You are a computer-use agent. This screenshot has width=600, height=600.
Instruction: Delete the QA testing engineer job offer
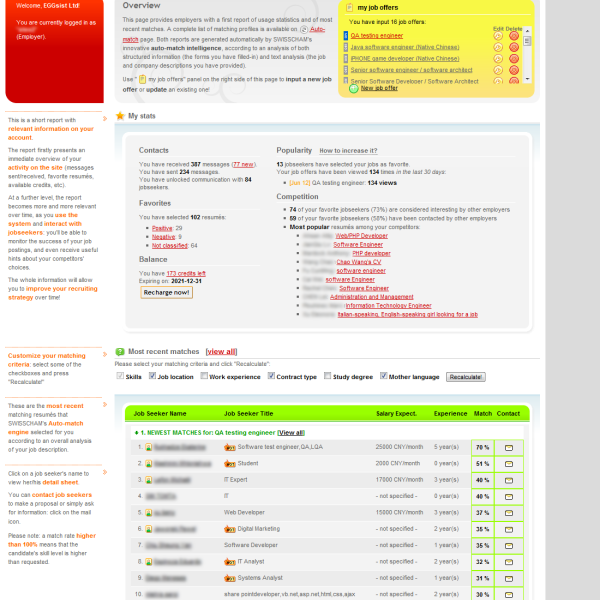[x=514, y=36]
